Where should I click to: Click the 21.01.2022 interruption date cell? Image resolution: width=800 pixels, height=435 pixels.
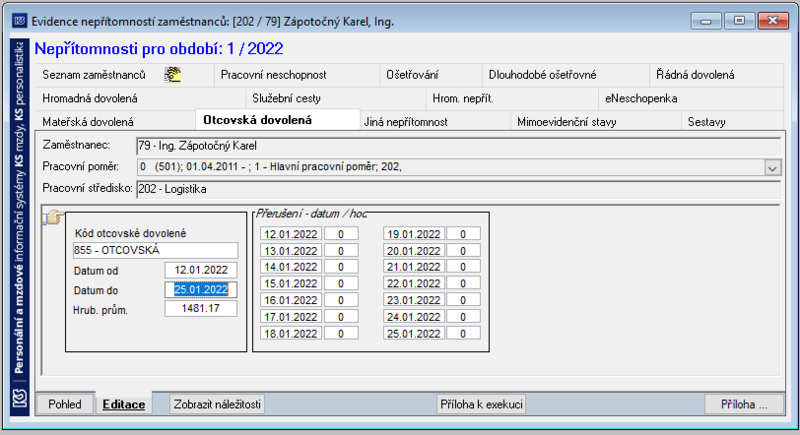[414, 267]
